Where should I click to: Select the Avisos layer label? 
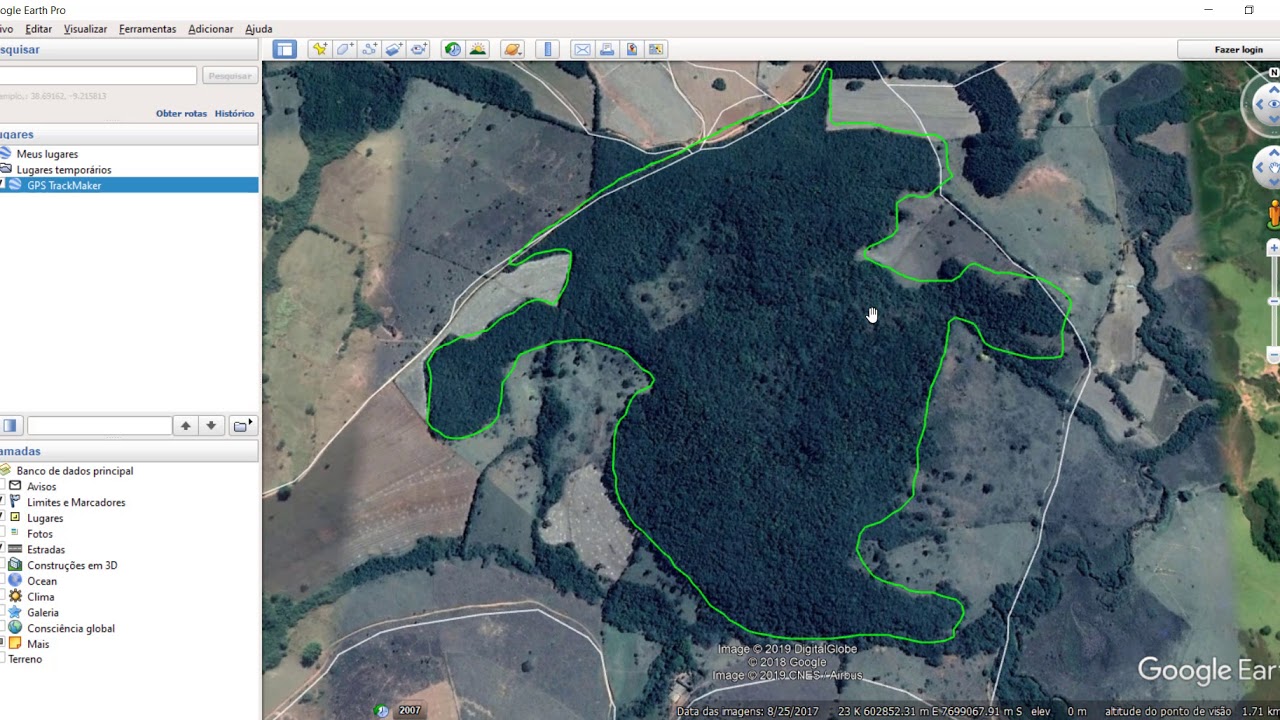[x=42, y=487]
